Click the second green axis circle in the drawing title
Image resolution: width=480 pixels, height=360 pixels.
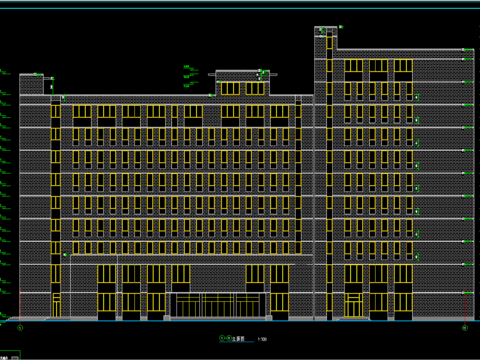tap(229, 338)
